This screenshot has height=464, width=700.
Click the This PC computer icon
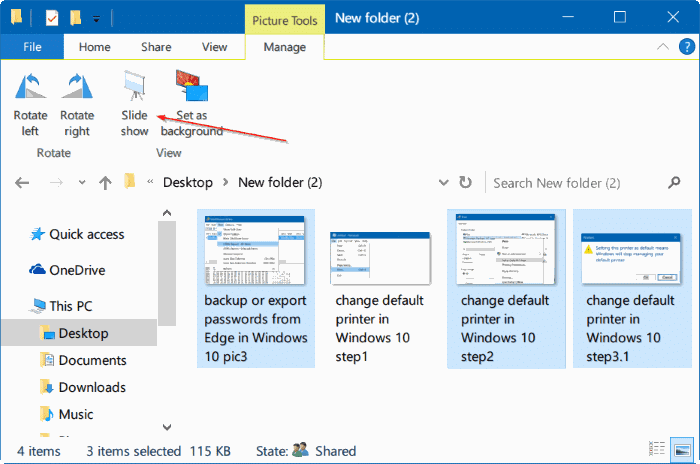pos(38,306)
